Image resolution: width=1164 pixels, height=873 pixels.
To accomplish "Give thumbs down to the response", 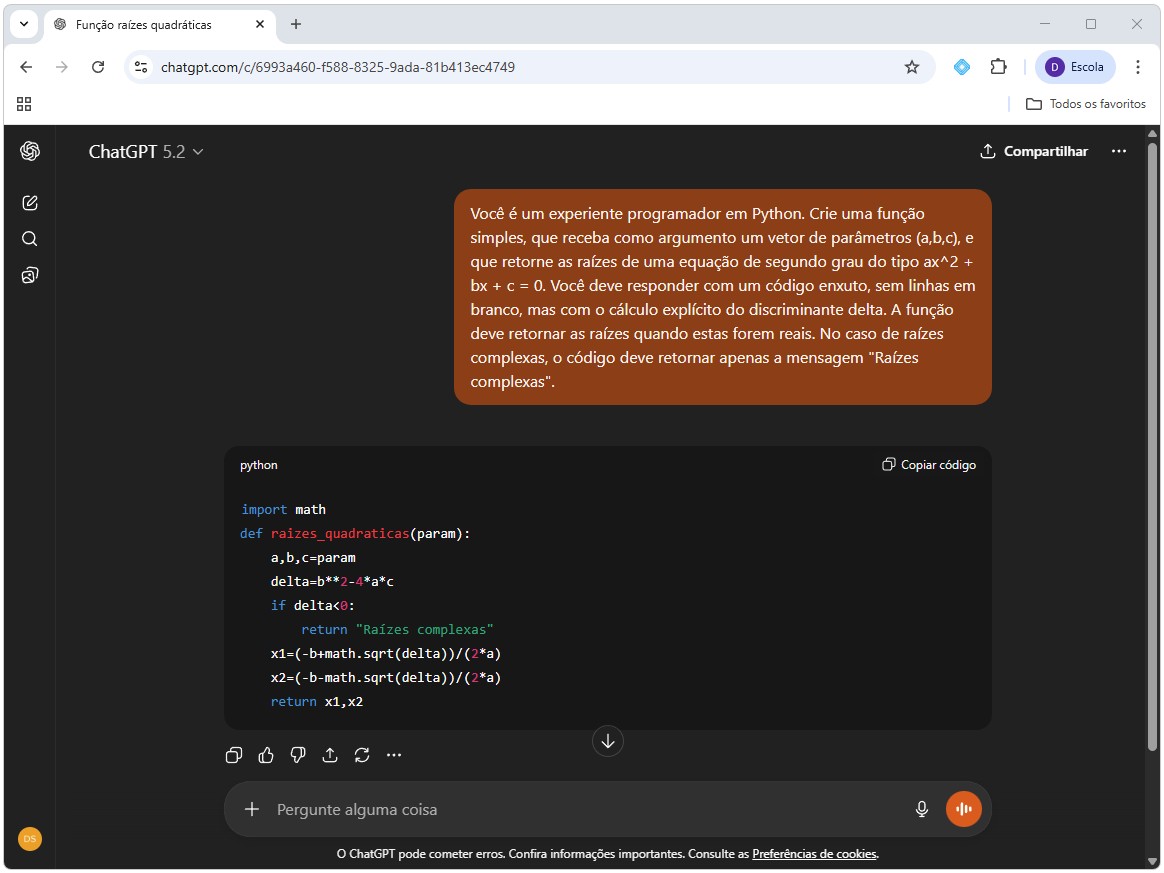I will (298, 755).
